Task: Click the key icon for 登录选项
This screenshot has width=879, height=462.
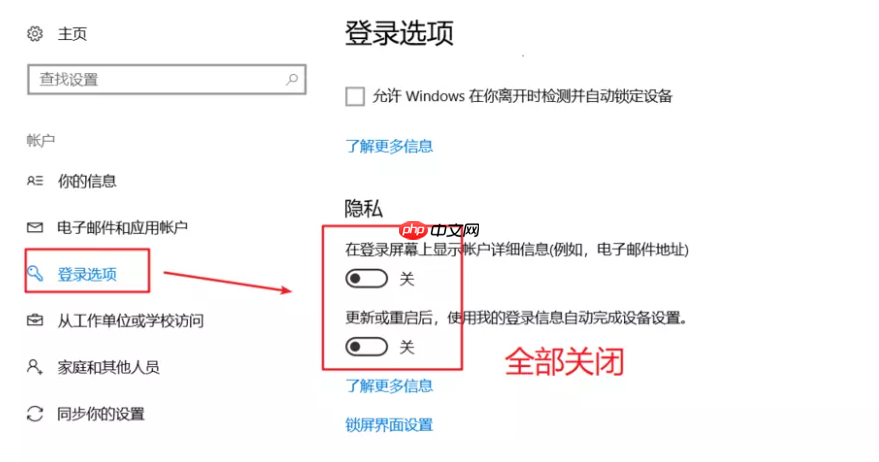Action: coord(35,274)
